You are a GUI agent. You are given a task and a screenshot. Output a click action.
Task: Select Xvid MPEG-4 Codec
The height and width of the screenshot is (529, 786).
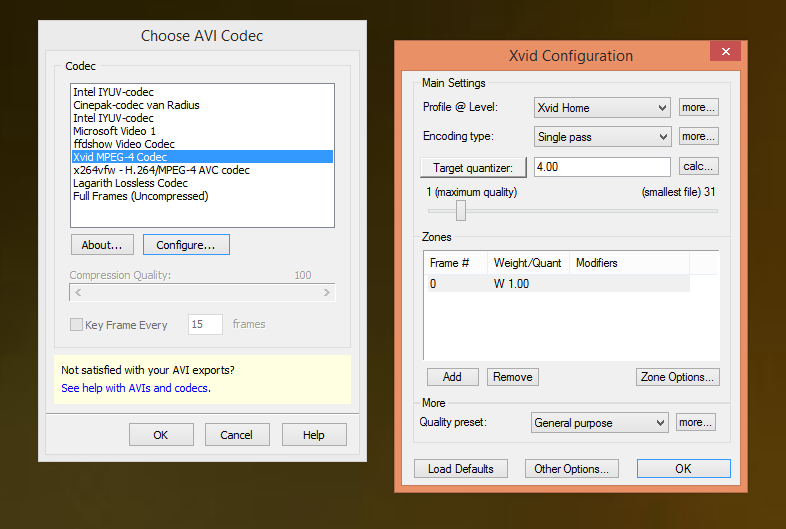coord(203,157)
